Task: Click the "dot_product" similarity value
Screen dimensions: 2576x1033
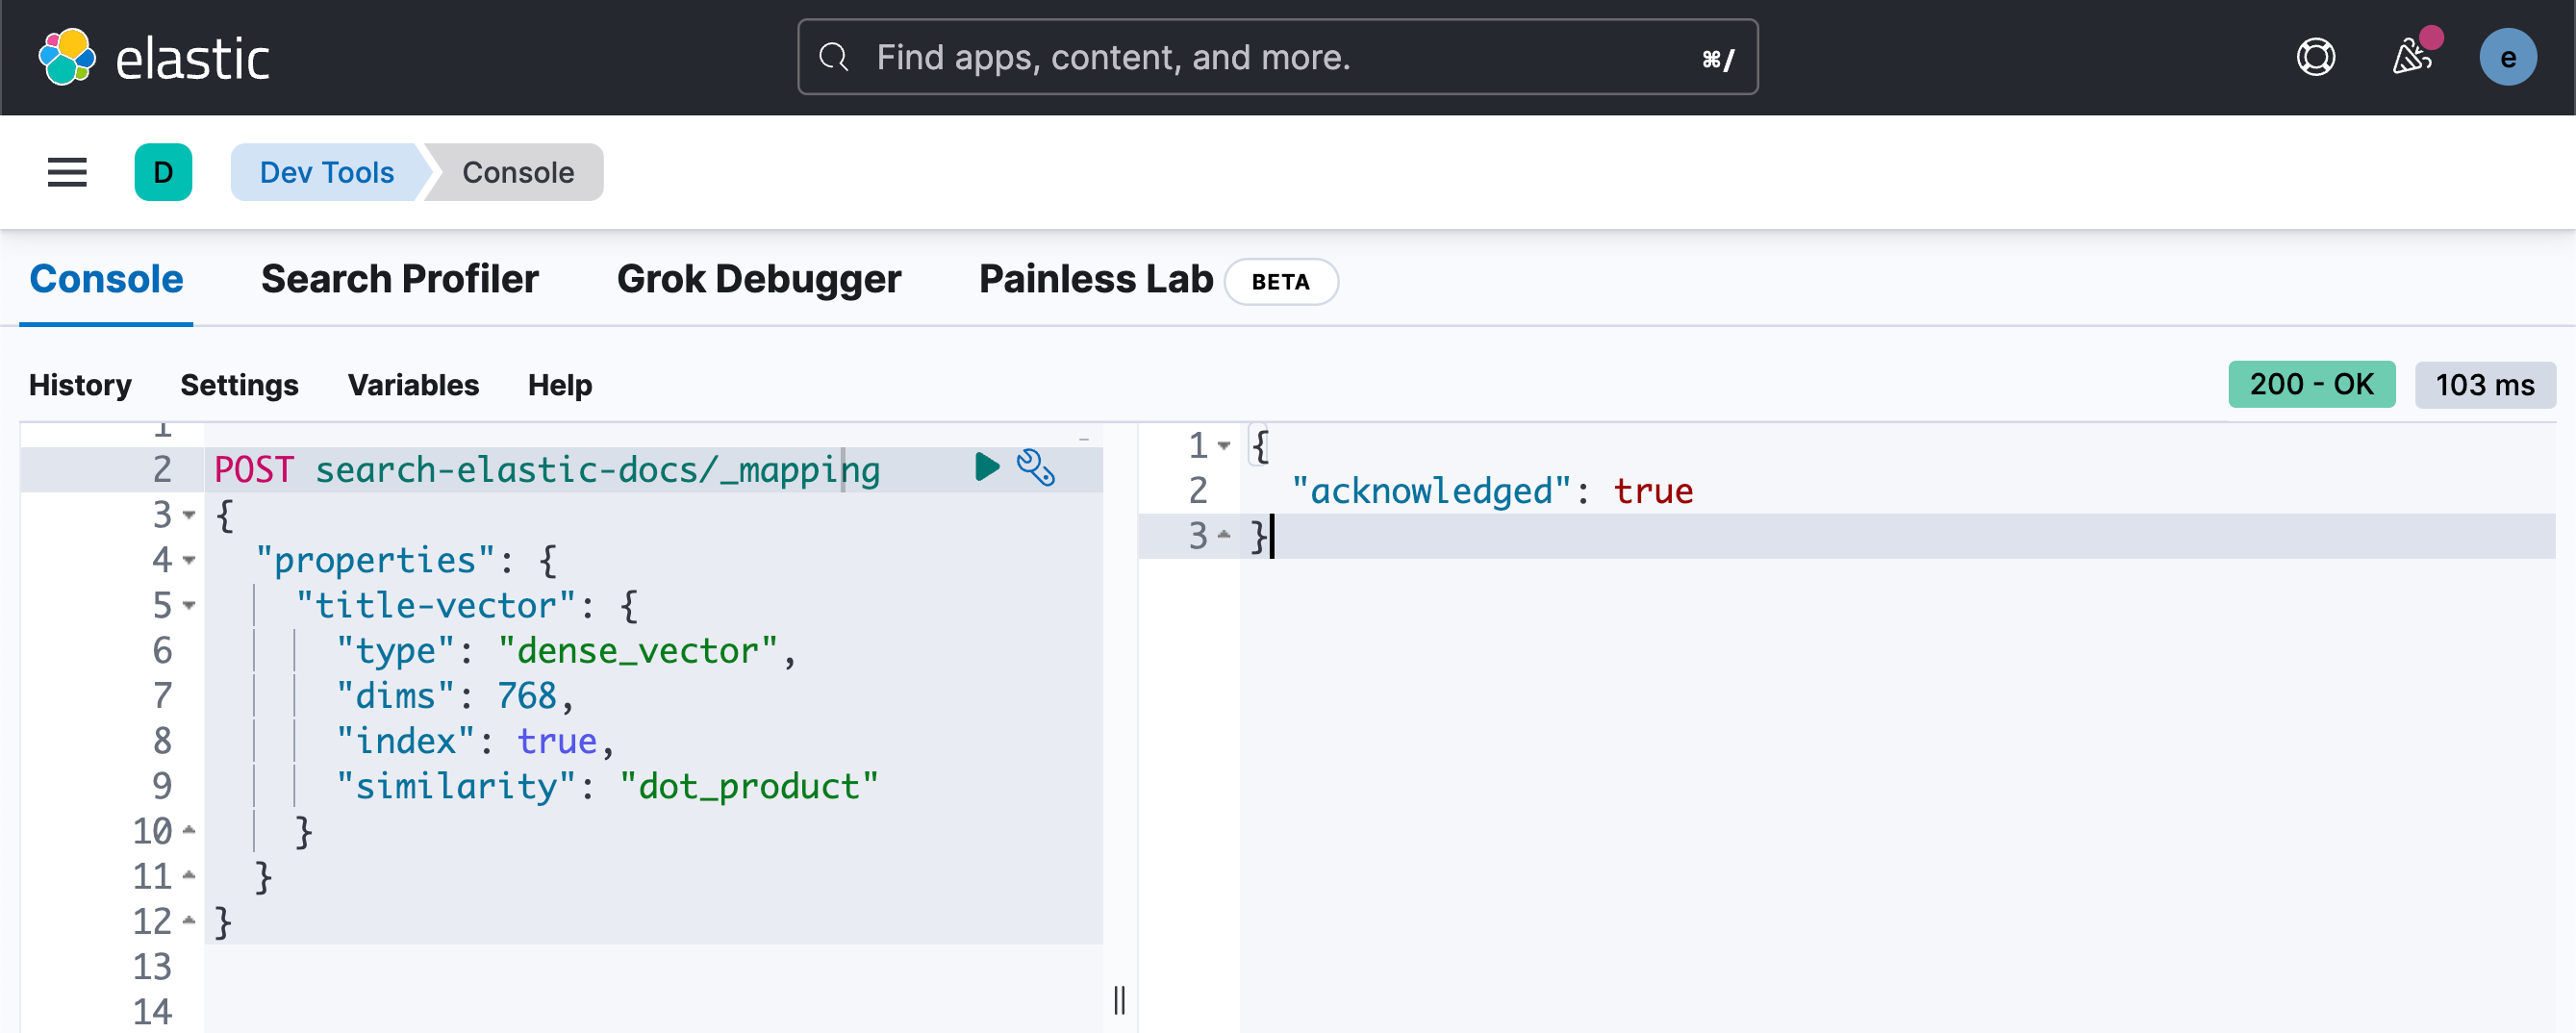Action: (x=749, y=786)
